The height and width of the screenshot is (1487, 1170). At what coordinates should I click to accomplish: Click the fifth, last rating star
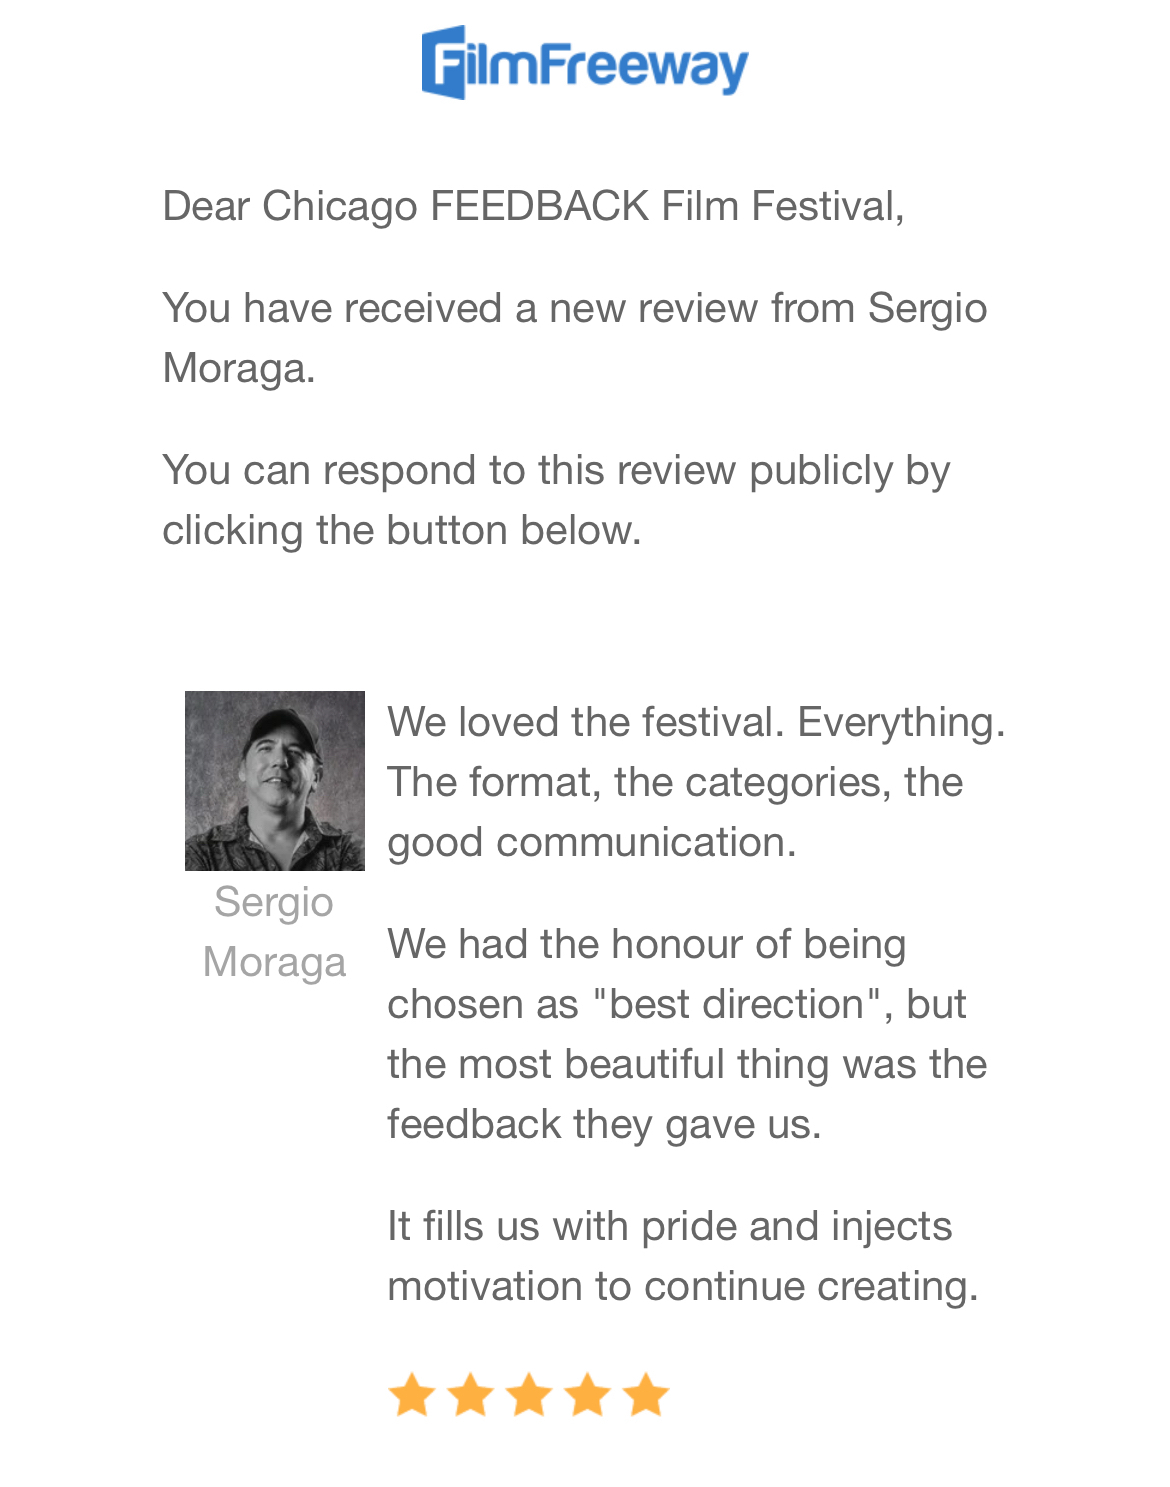click(646, 1394)
